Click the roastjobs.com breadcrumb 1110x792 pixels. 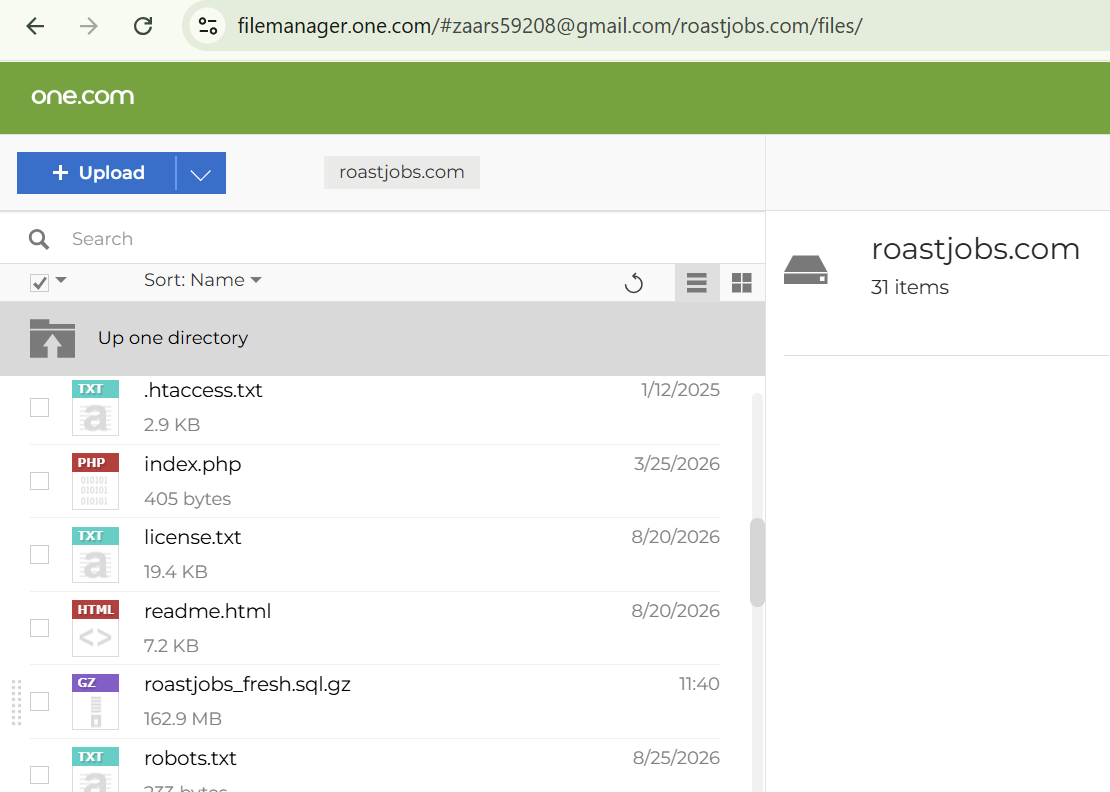tap(401, 172)
